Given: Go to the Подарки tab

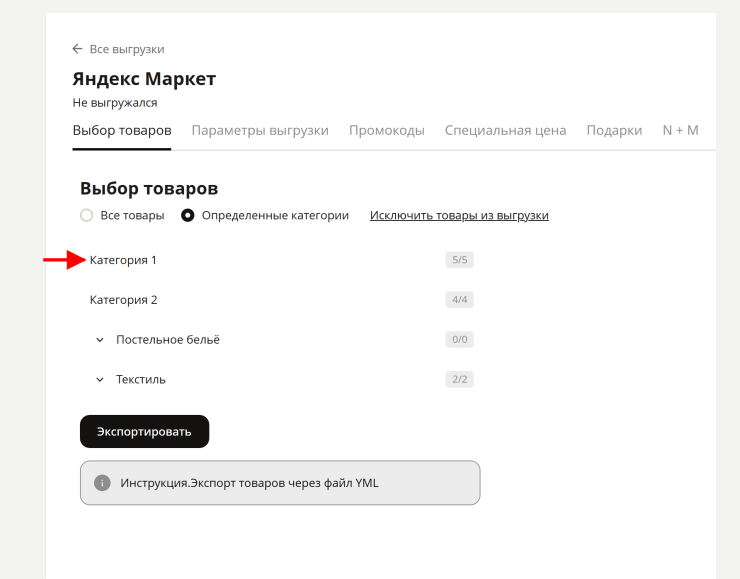Looking at the screenshot, I should (614, 130).
